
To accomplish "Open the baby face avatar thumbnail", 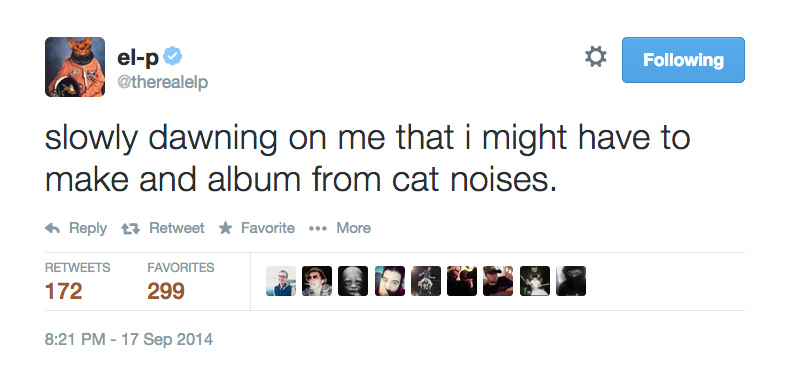I will click(353, 281).
